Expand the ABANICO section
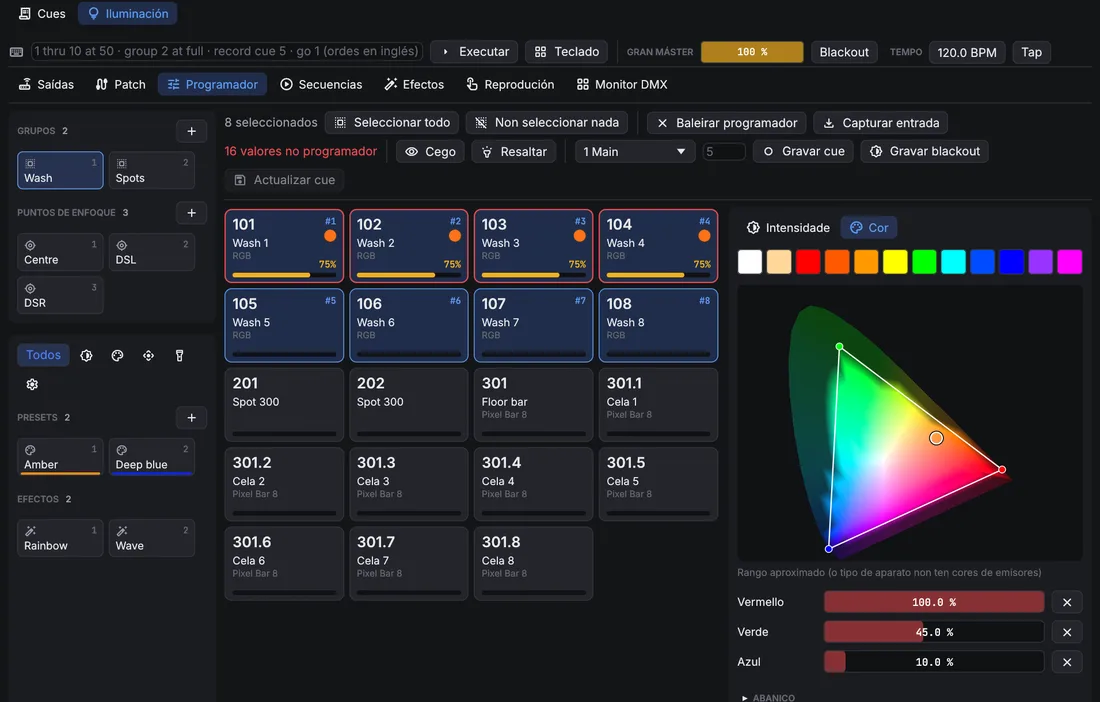1100x702 pixels. click(769, 697)
